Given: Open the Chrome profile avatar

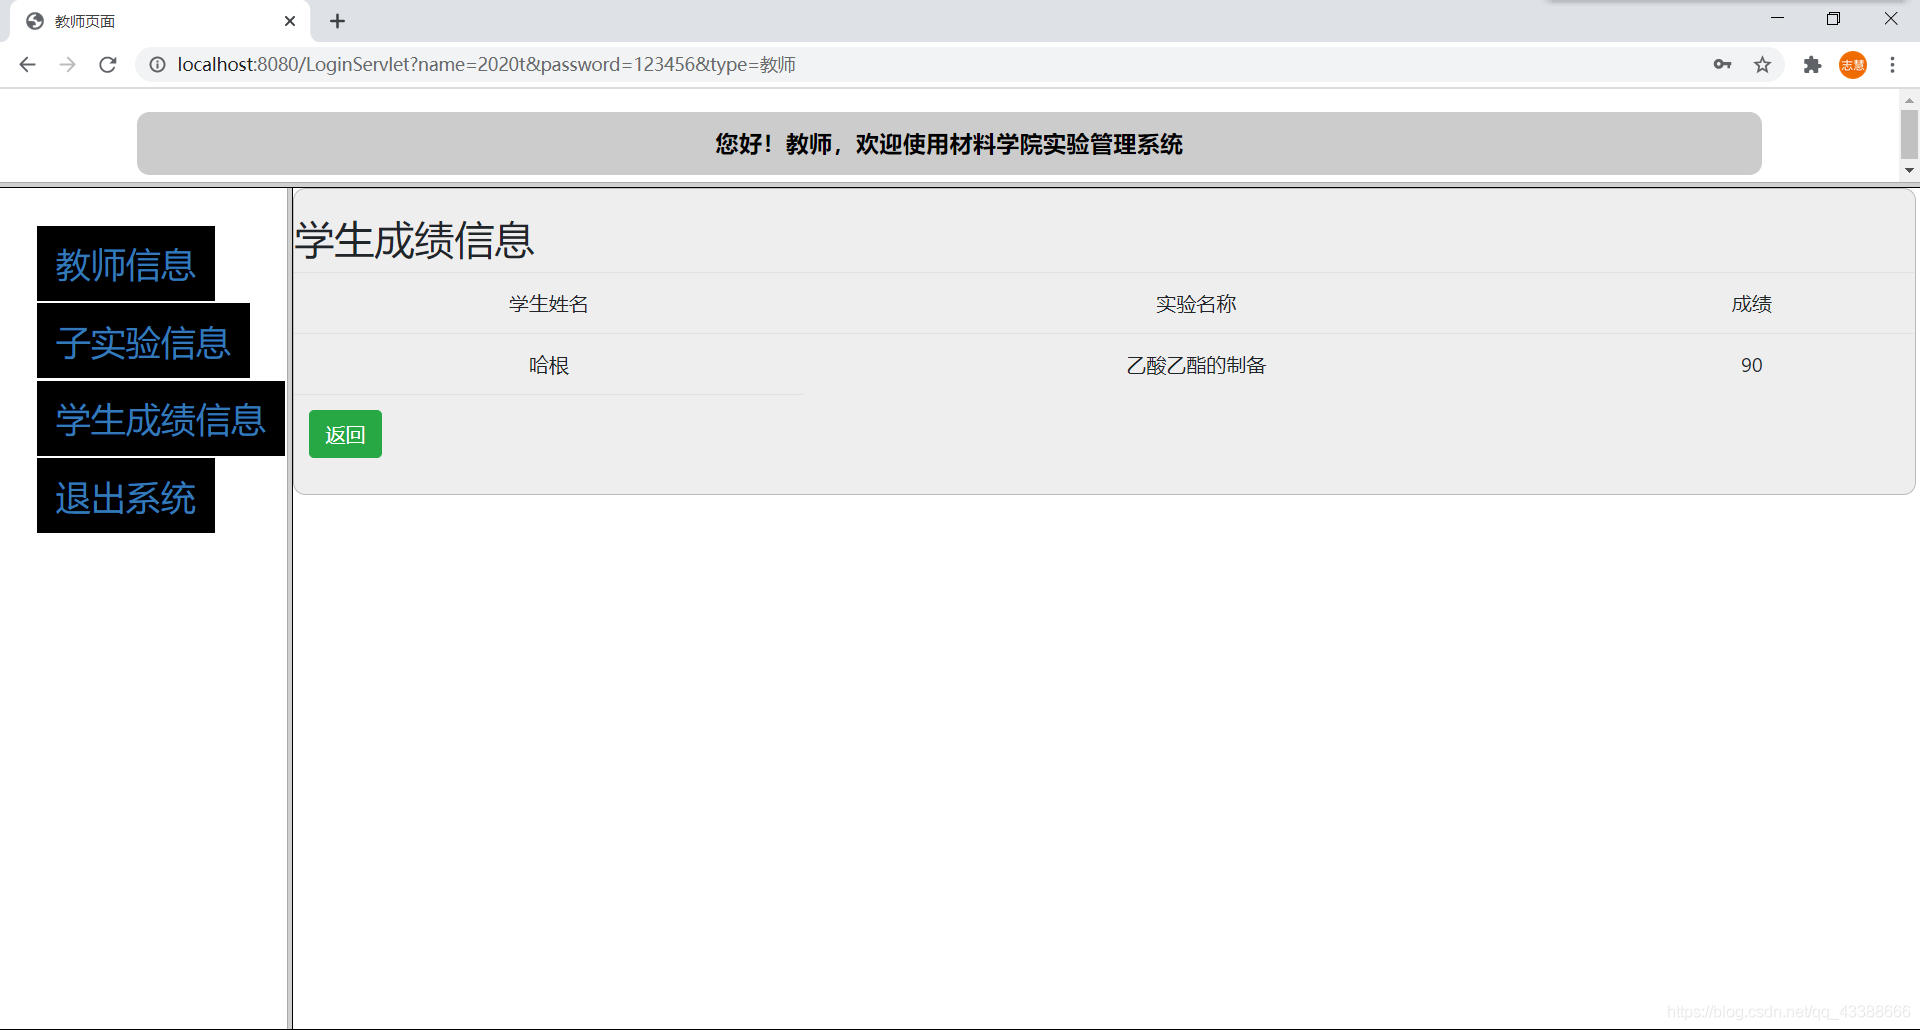Looking at the screenshot, I should [x=1853, y=65].
